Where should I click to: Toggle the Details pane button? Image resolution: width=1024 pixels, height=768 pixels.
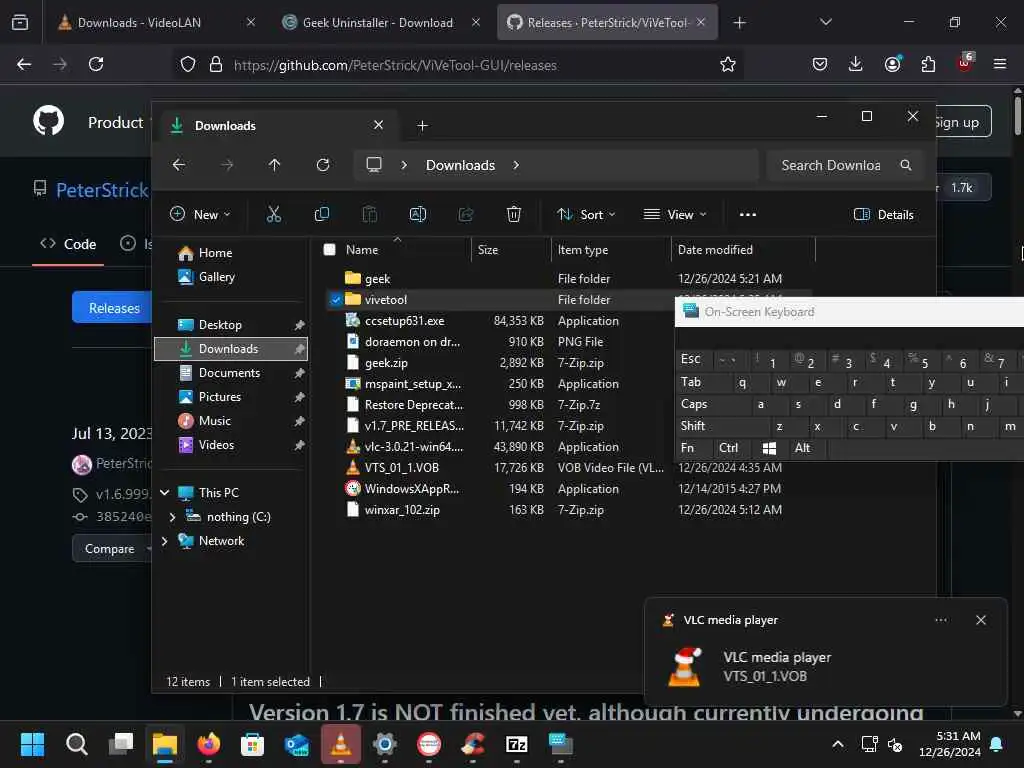pyautogui.click(x=884, y=214)
